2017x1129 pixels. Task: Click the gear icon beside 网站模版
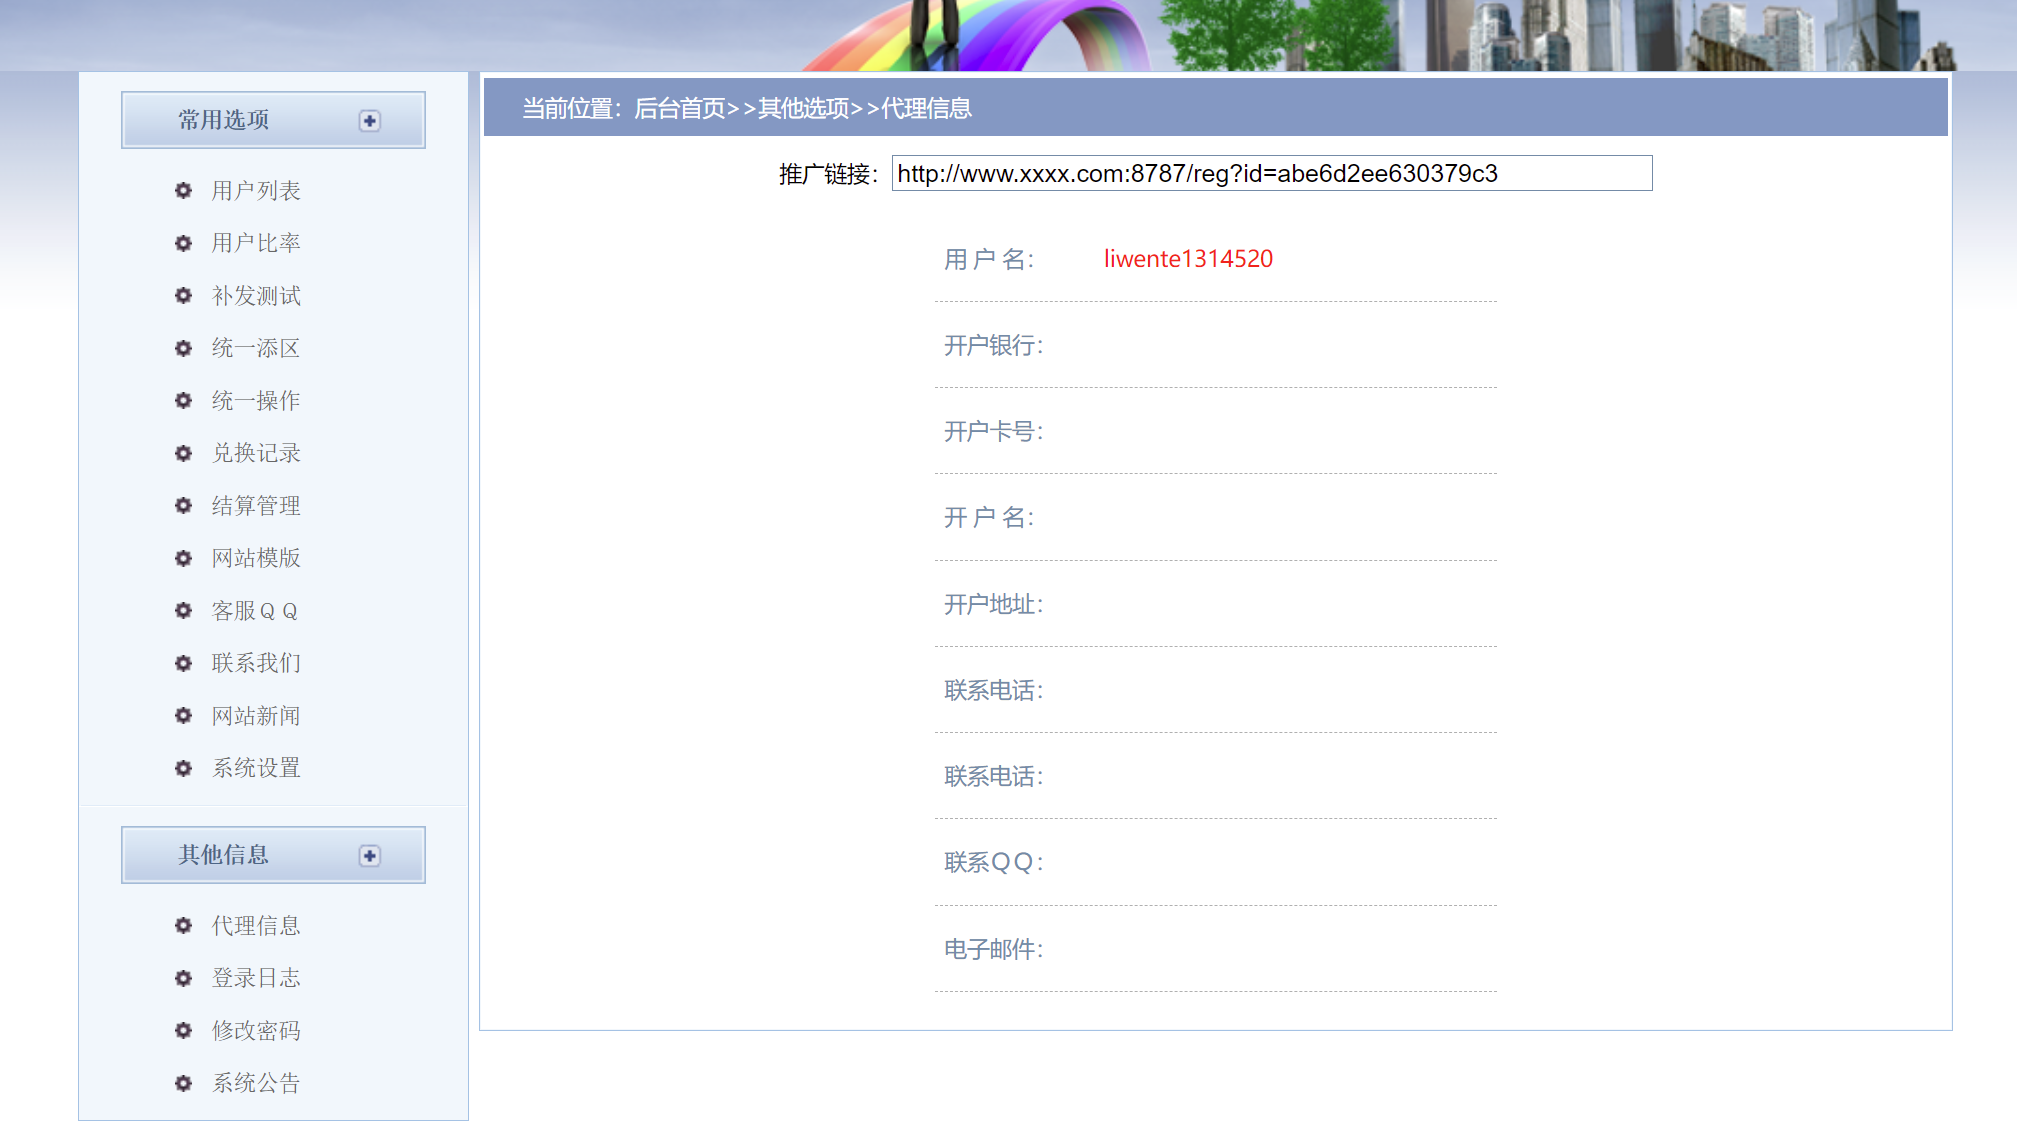point(183,558)
